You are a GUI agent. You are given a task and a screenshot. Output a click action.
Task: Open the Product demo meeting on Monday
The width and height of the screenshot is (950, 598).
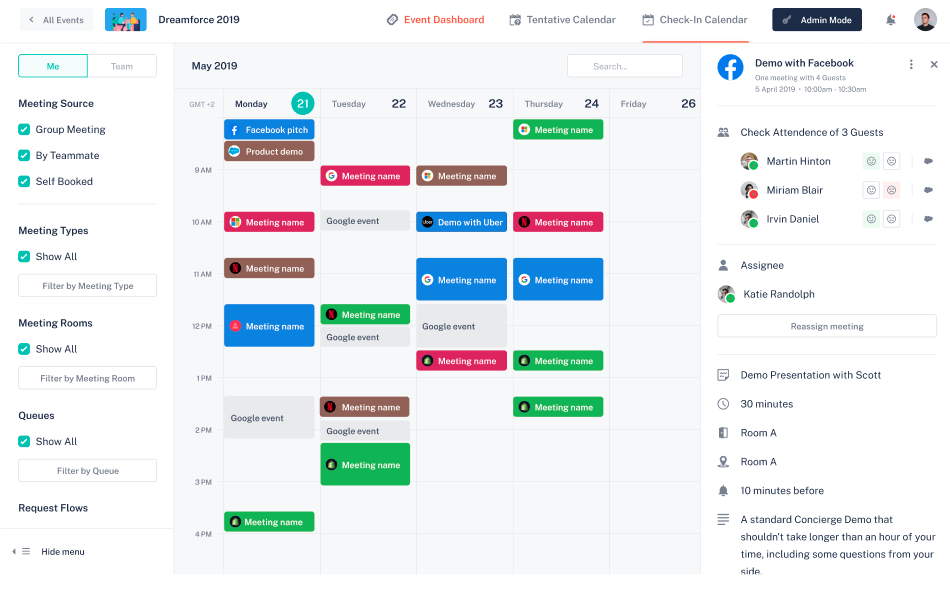269,151
